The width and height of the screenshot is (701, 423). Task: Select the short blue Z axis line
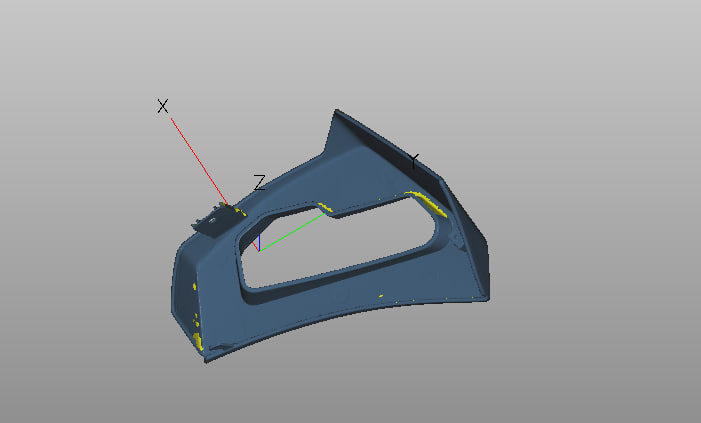(x=259, y=242)
